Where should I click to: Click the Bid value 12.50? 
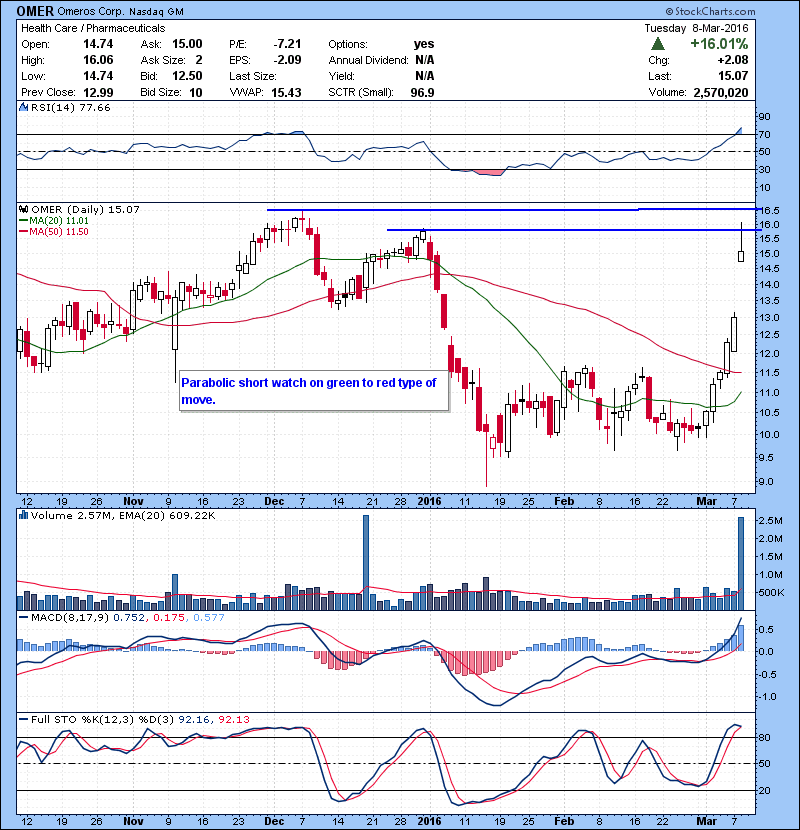click(x=187, y=76)
